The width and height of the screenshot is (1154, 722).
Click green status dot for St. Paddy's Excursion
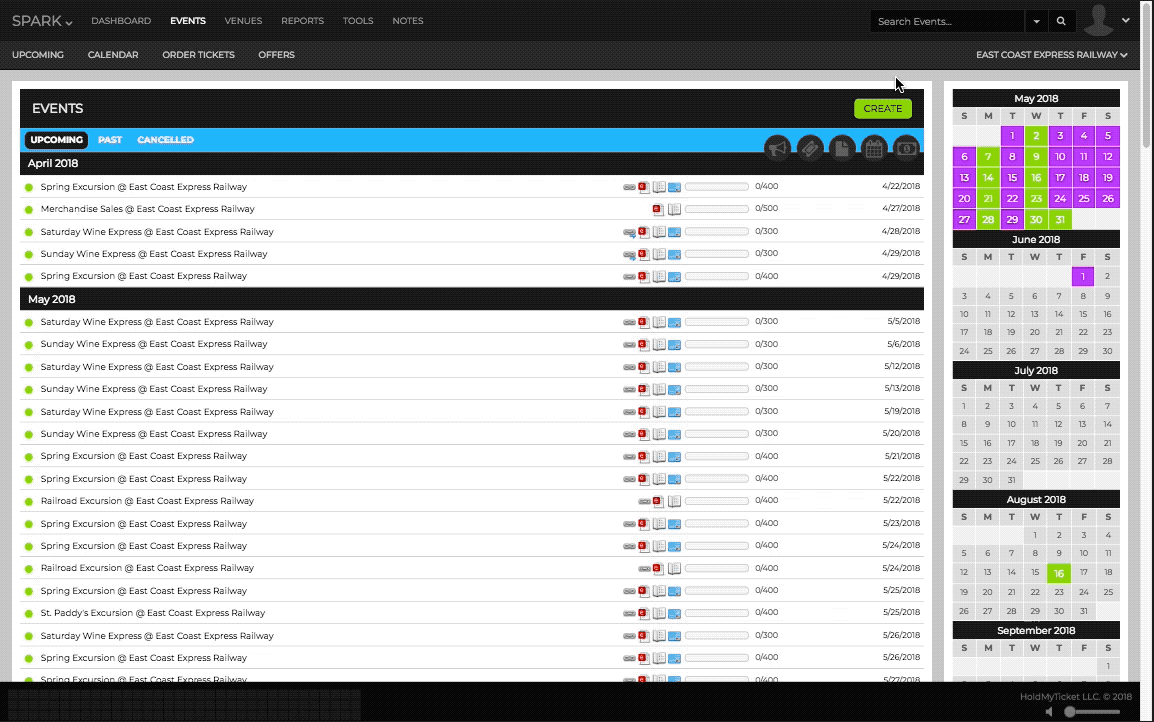(29, 614)
